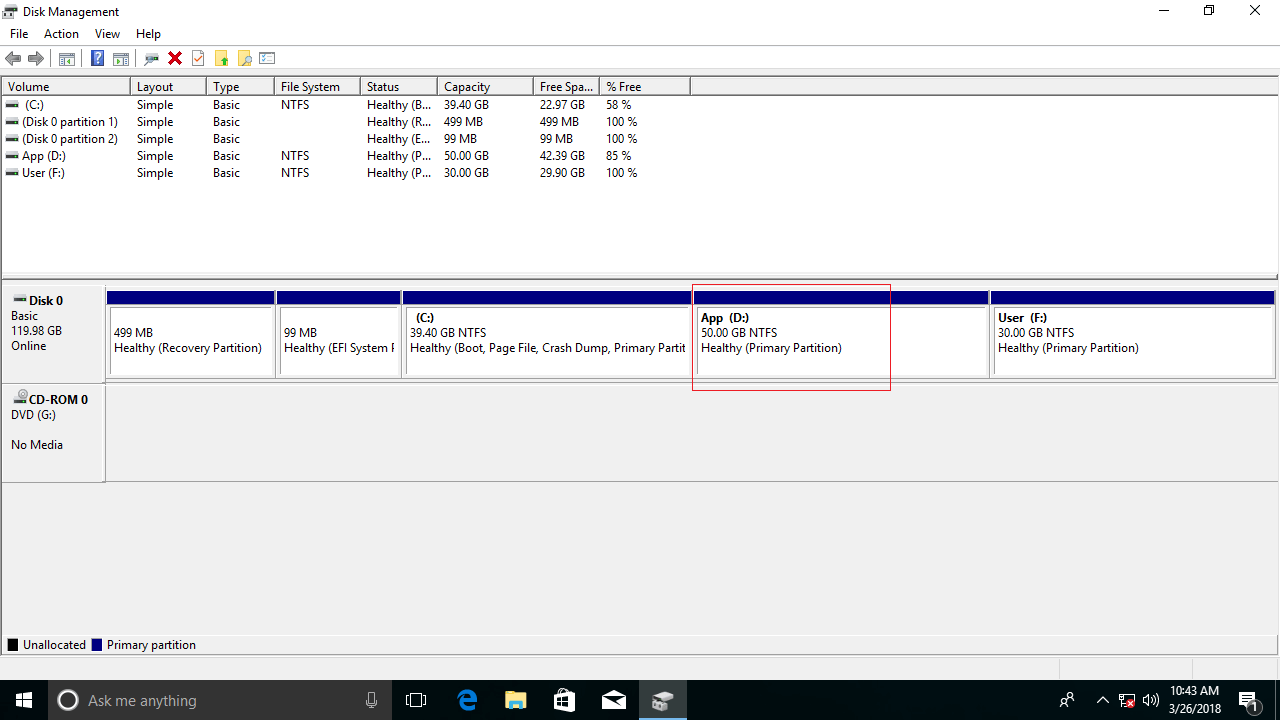The height and width of the screenshot is (720, 1280).
Task: Click the blue Help question mark icon
Action: (97, 59)
